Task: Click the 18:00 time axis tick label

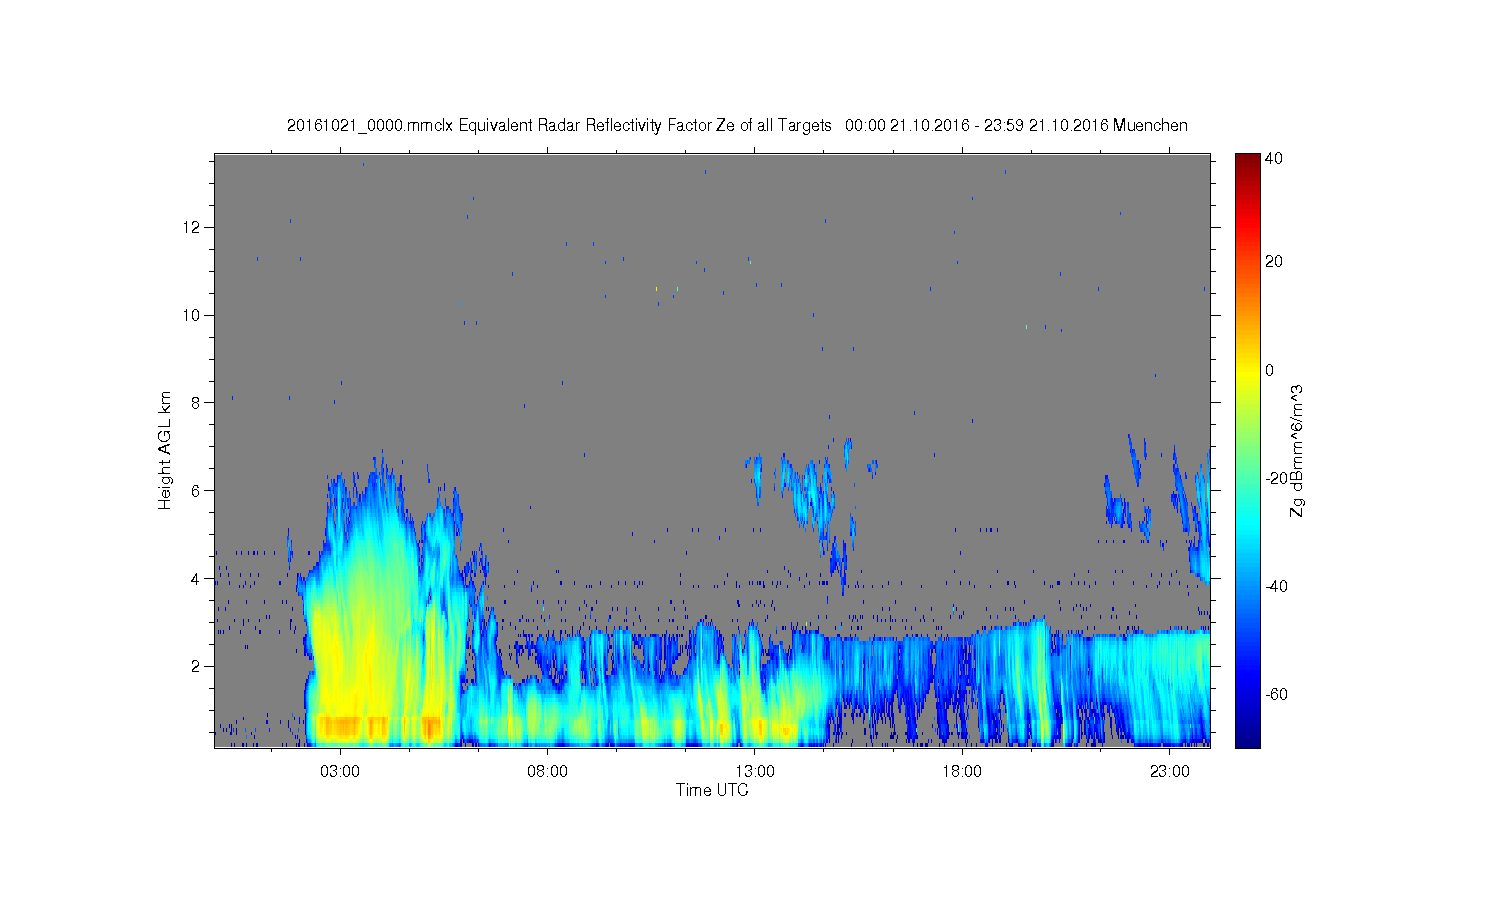Action: click(963, 772)
